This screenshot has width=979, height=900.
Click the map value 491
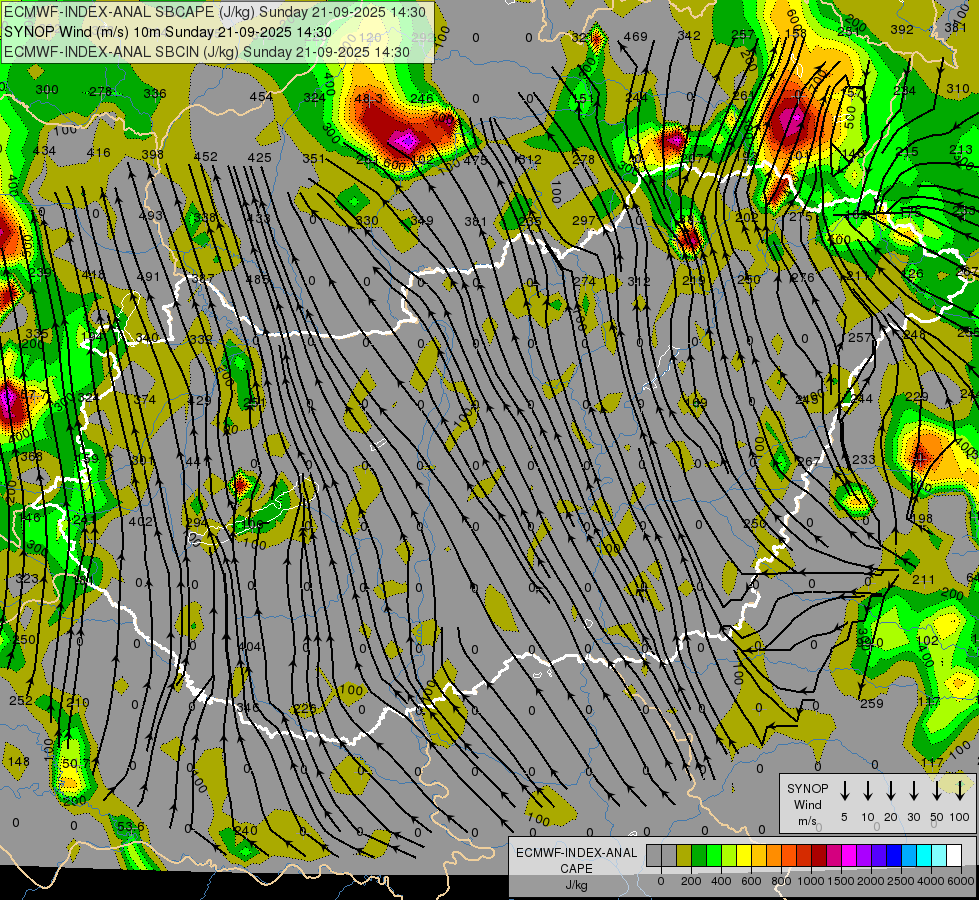(x=149, y=277)
